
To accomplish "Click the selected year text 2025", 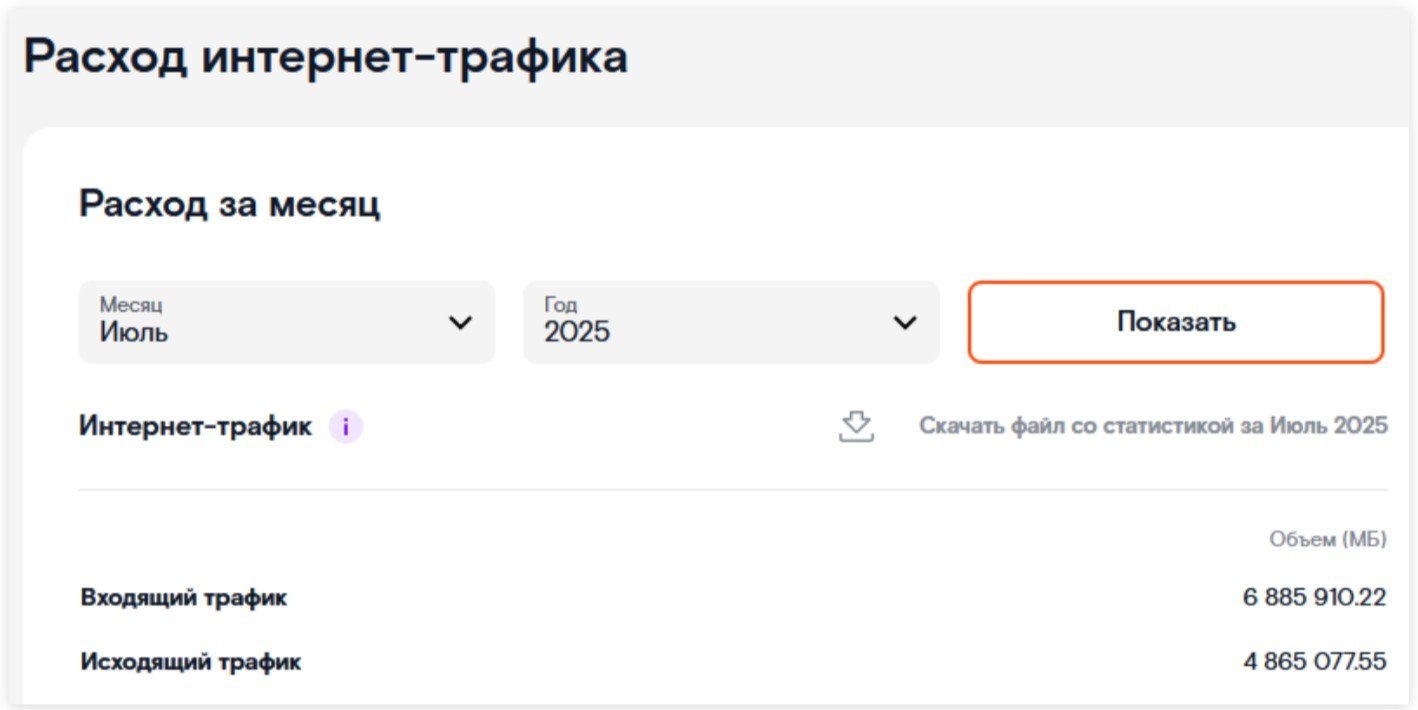I will click(577, 333).
